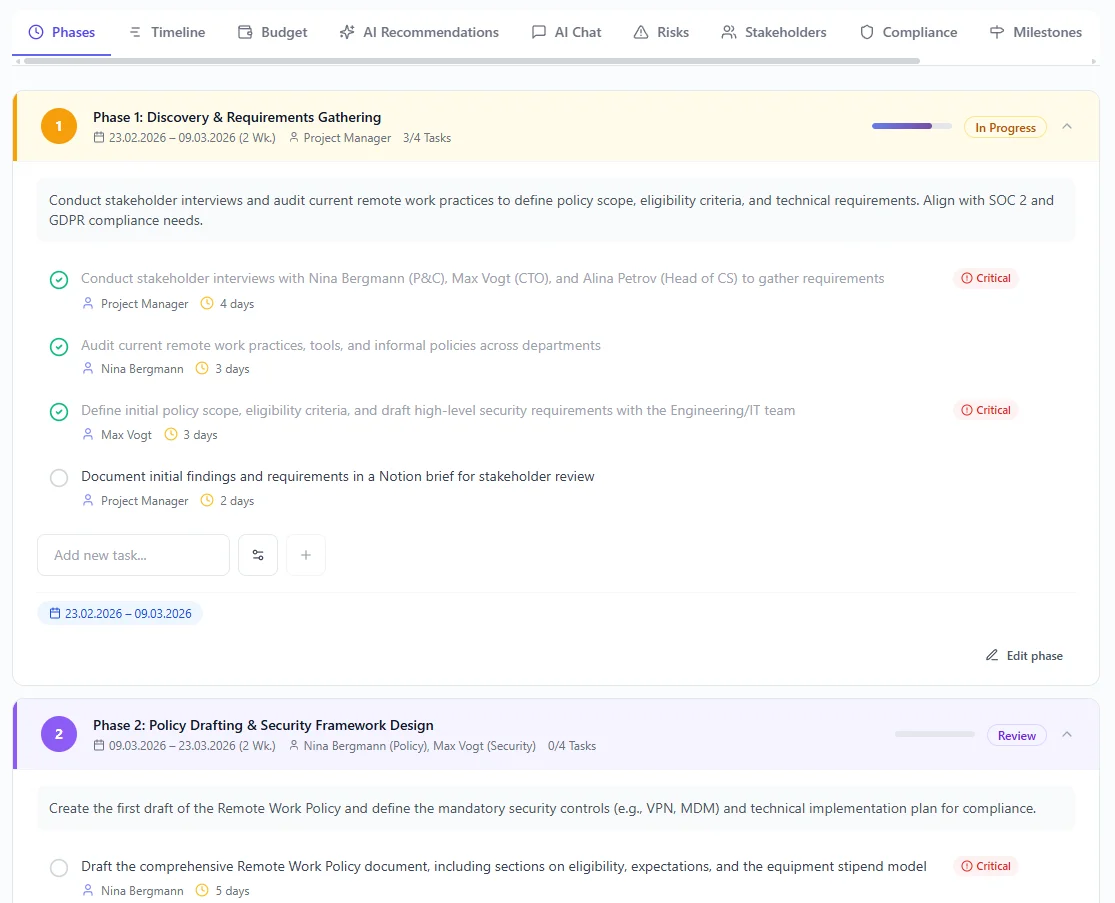Click the Add new task input field
The image size is (1115, 903).
pos(133,555)
